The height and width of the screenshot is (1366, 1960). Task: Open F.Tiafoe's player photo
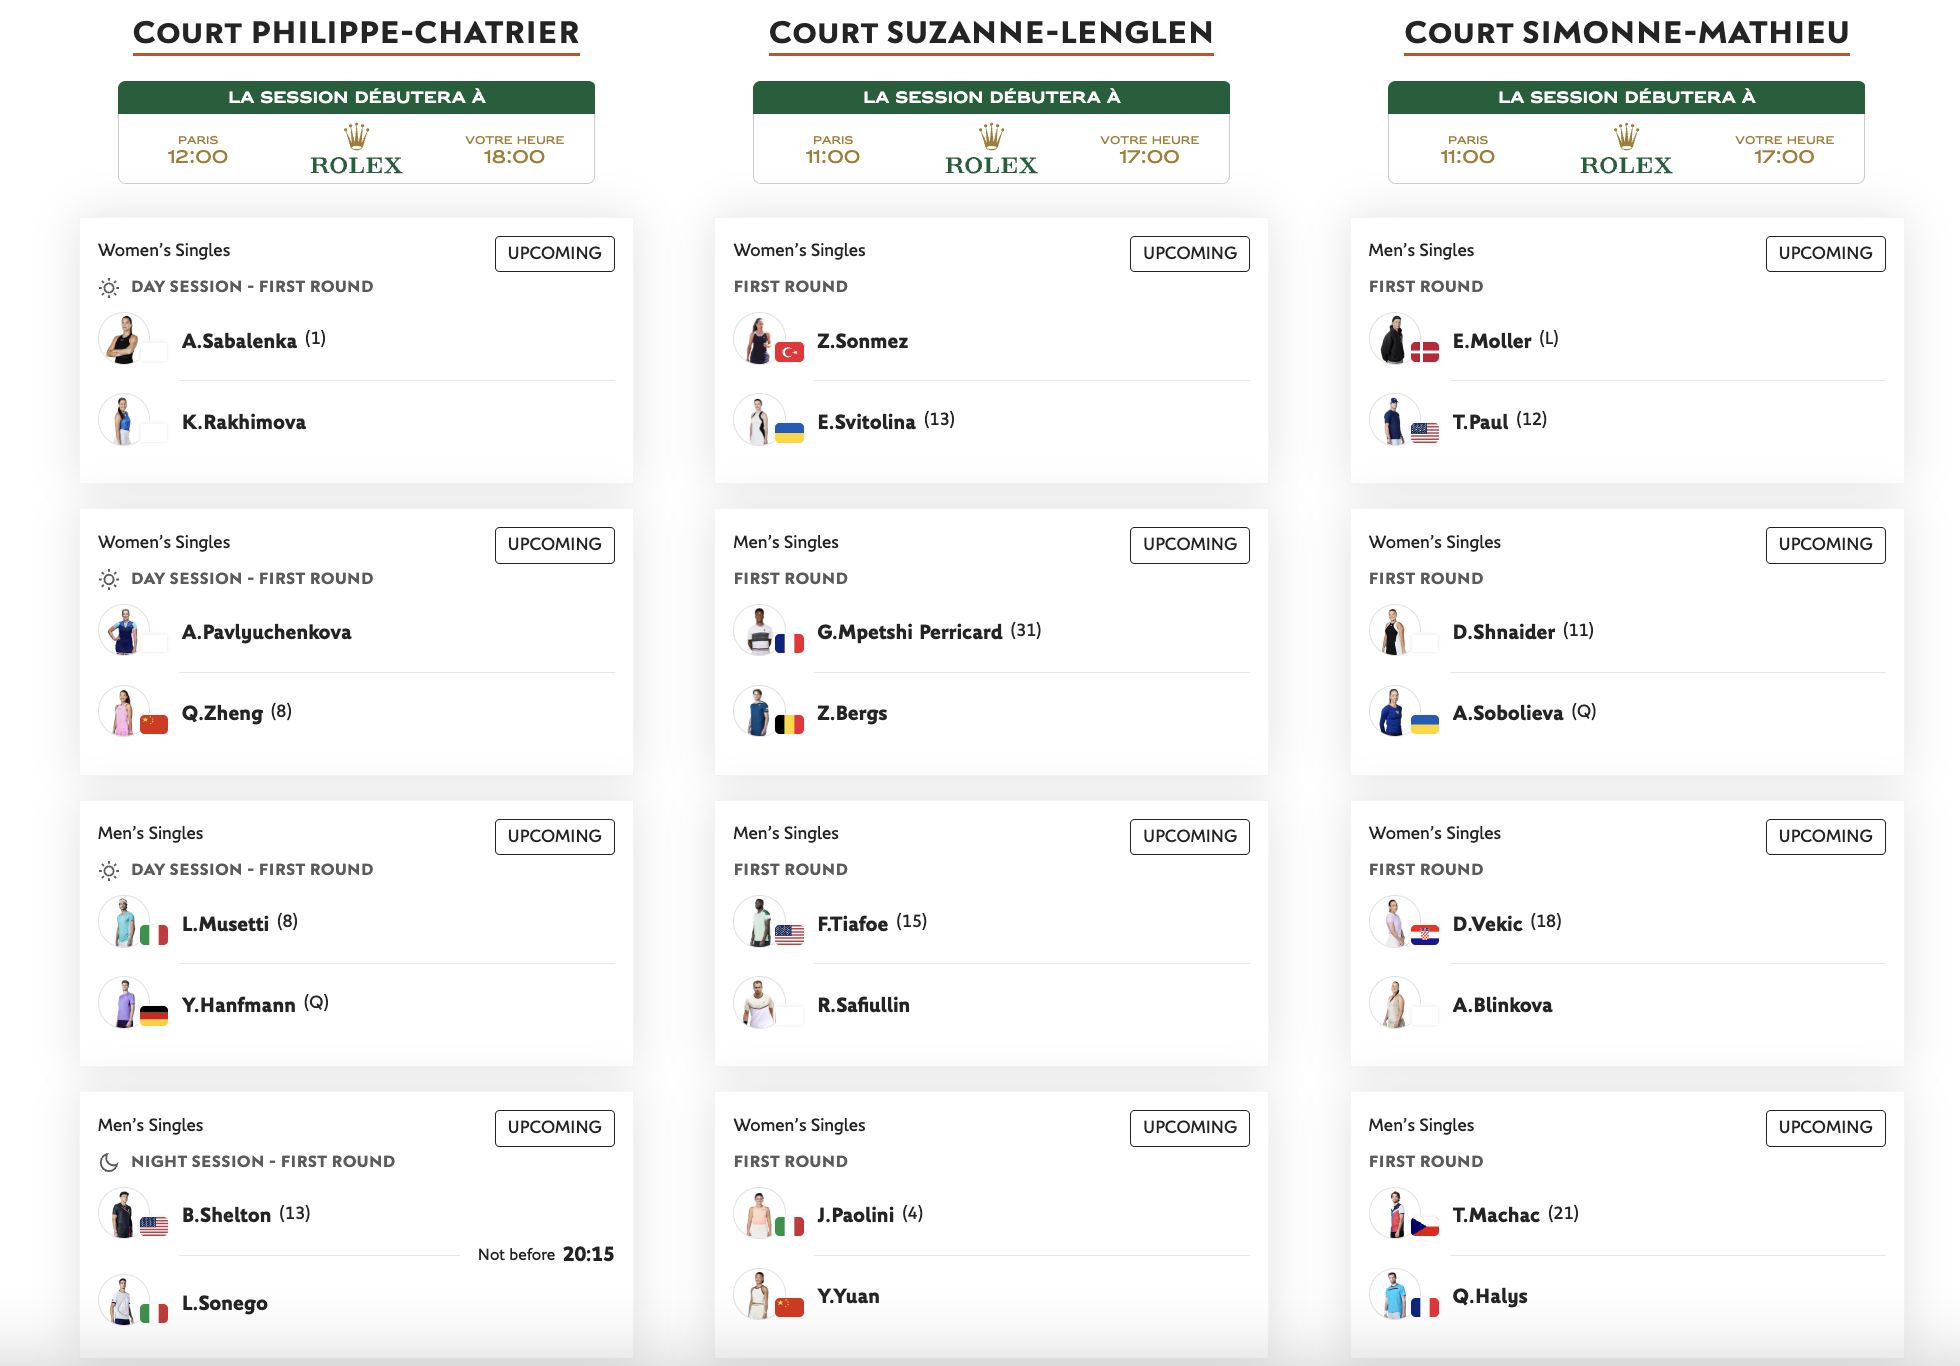click(759, 922)
